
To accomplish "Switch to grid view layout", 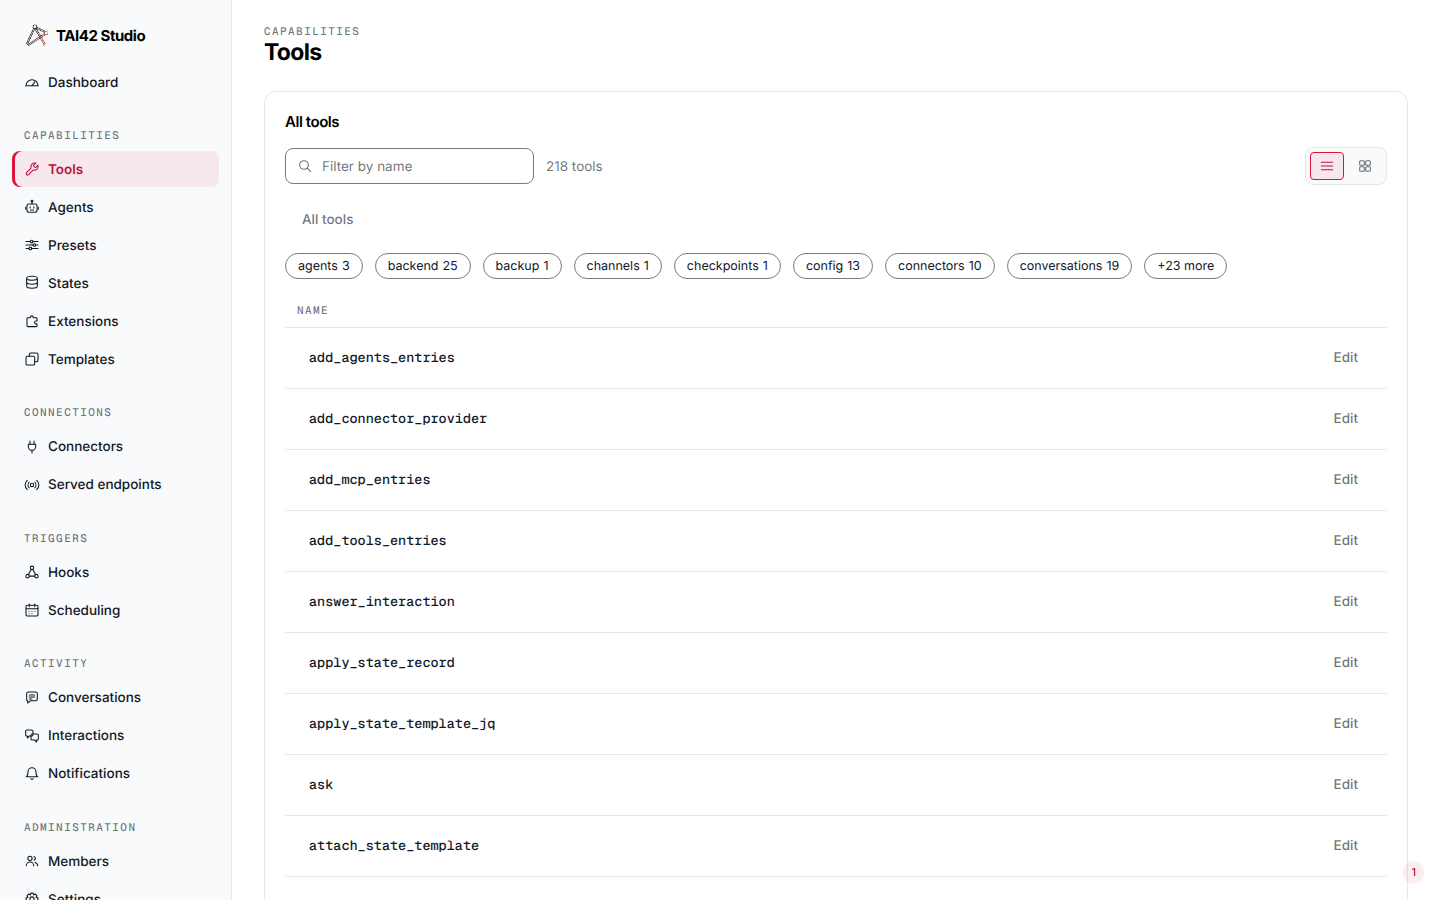I will point(1365,166).
